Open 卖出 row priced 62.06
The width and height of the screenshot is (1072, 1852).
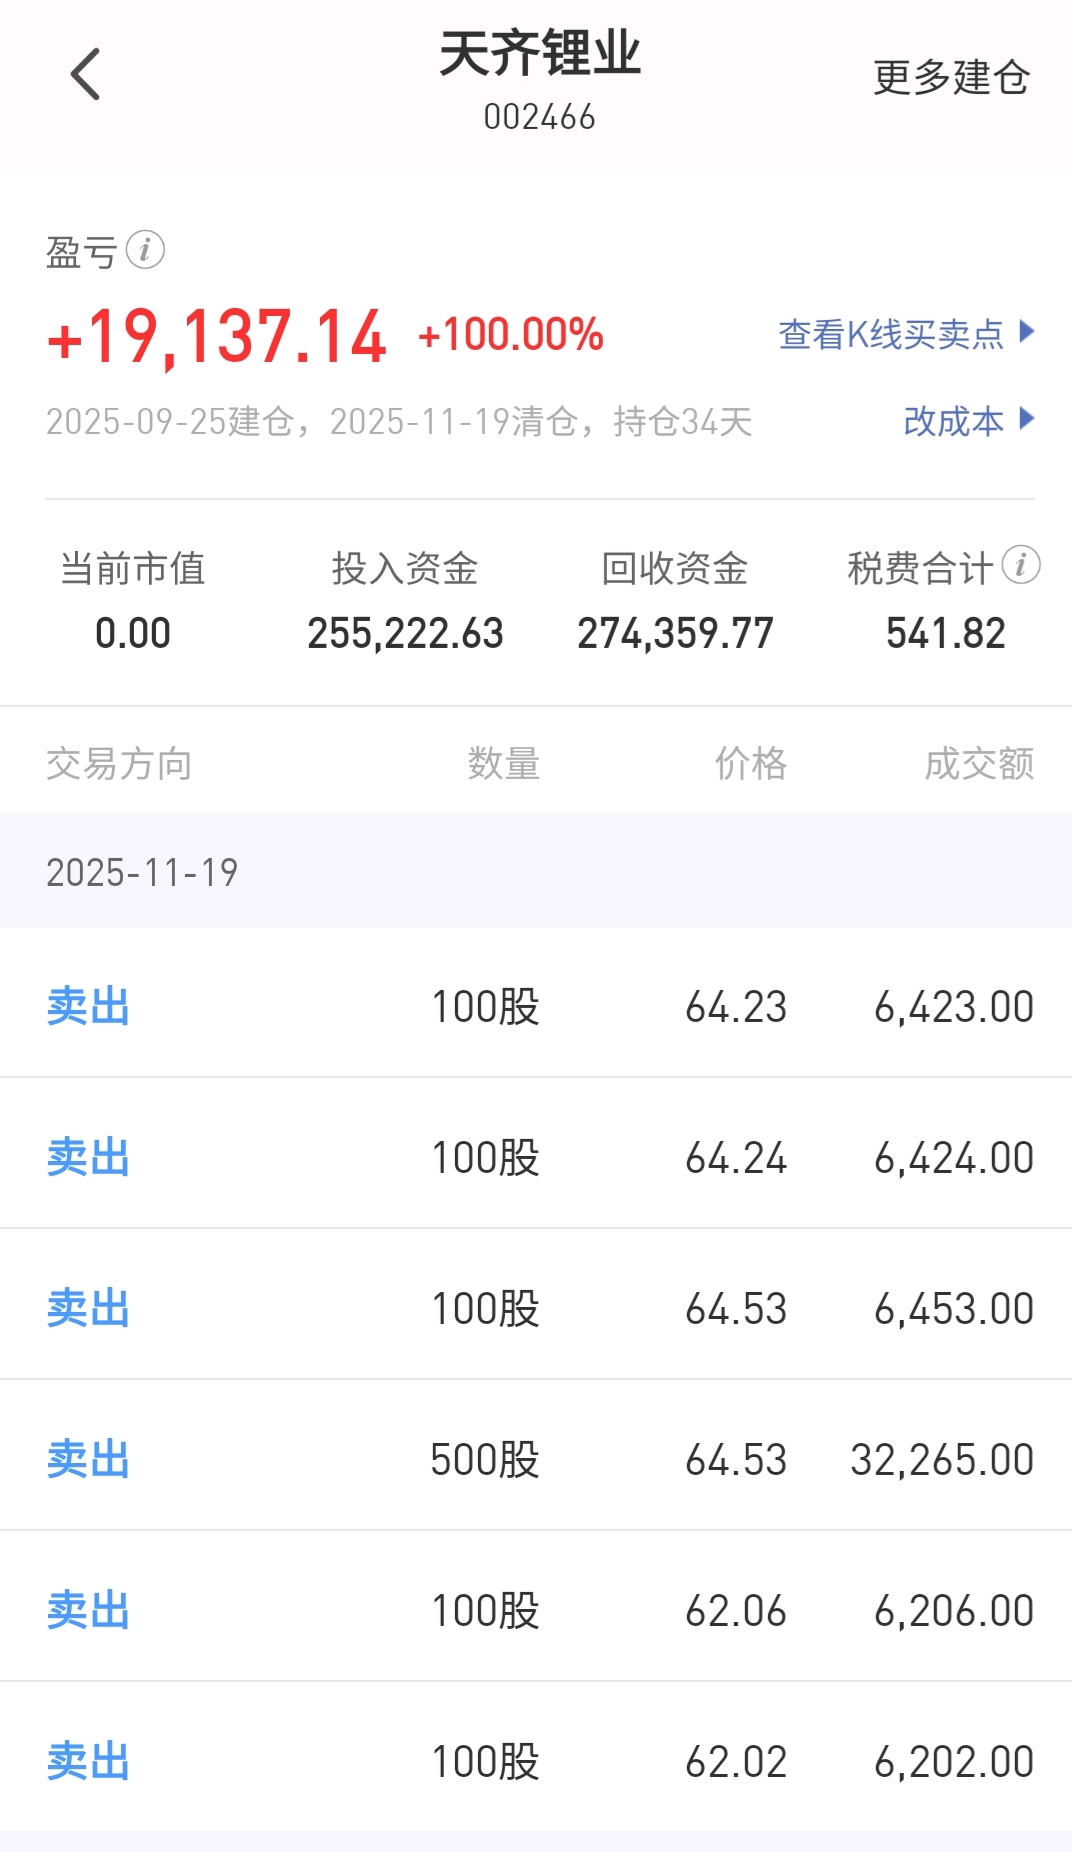pos(536,1607)
